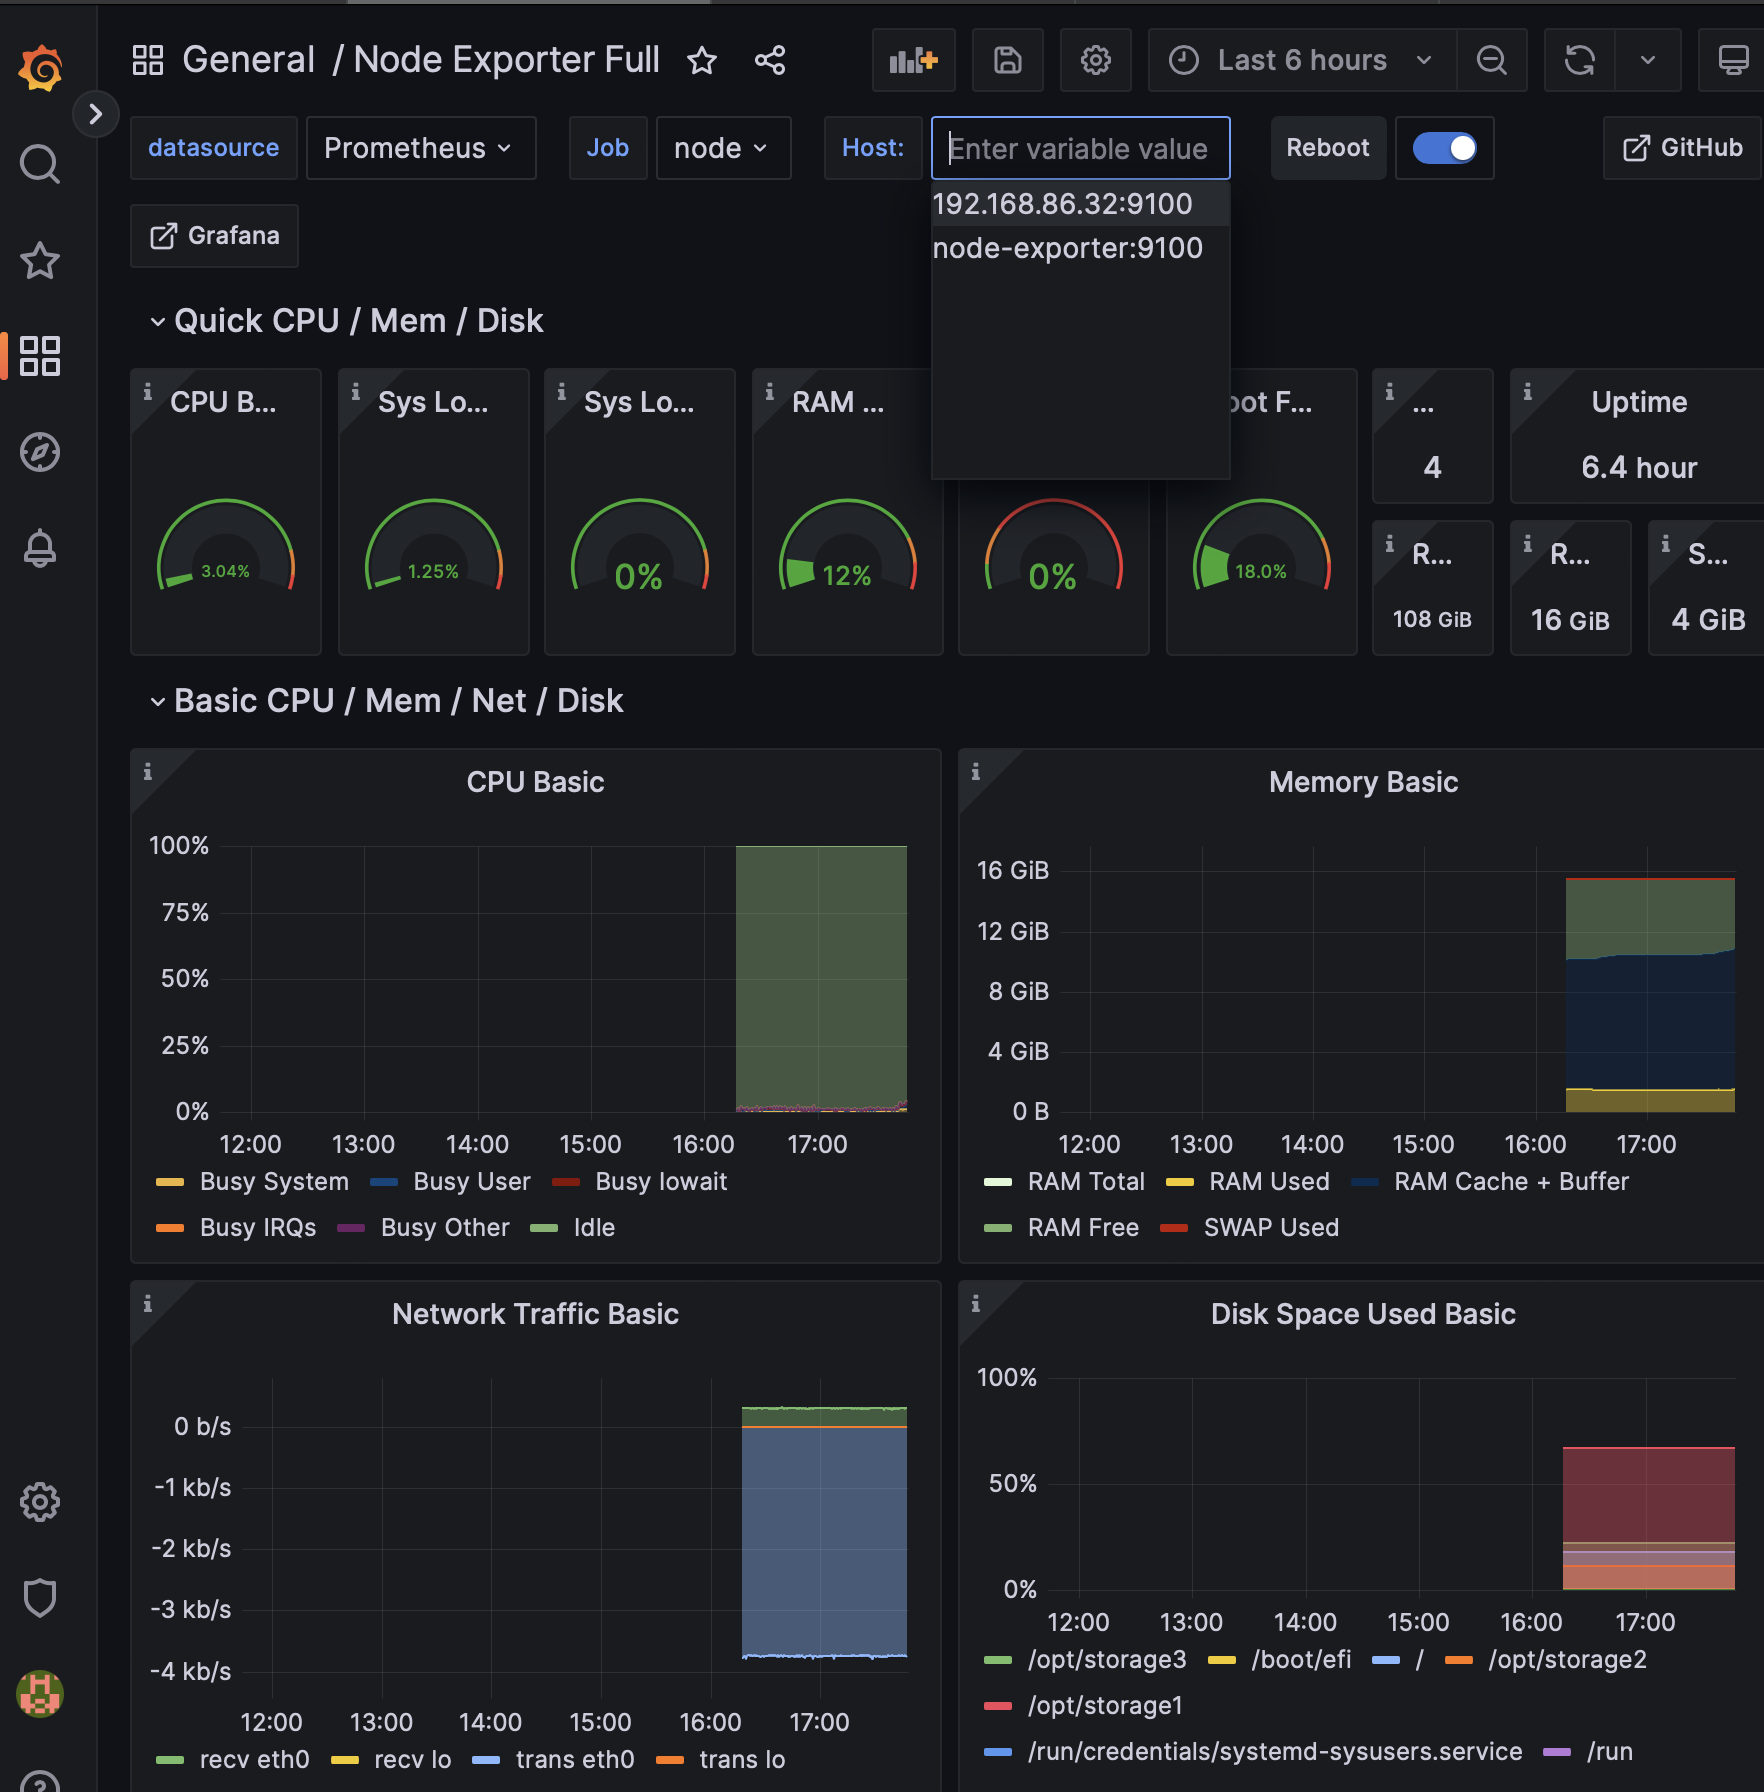
Task: Cycle the TV view mode
Action: [x=1732, y=60]
